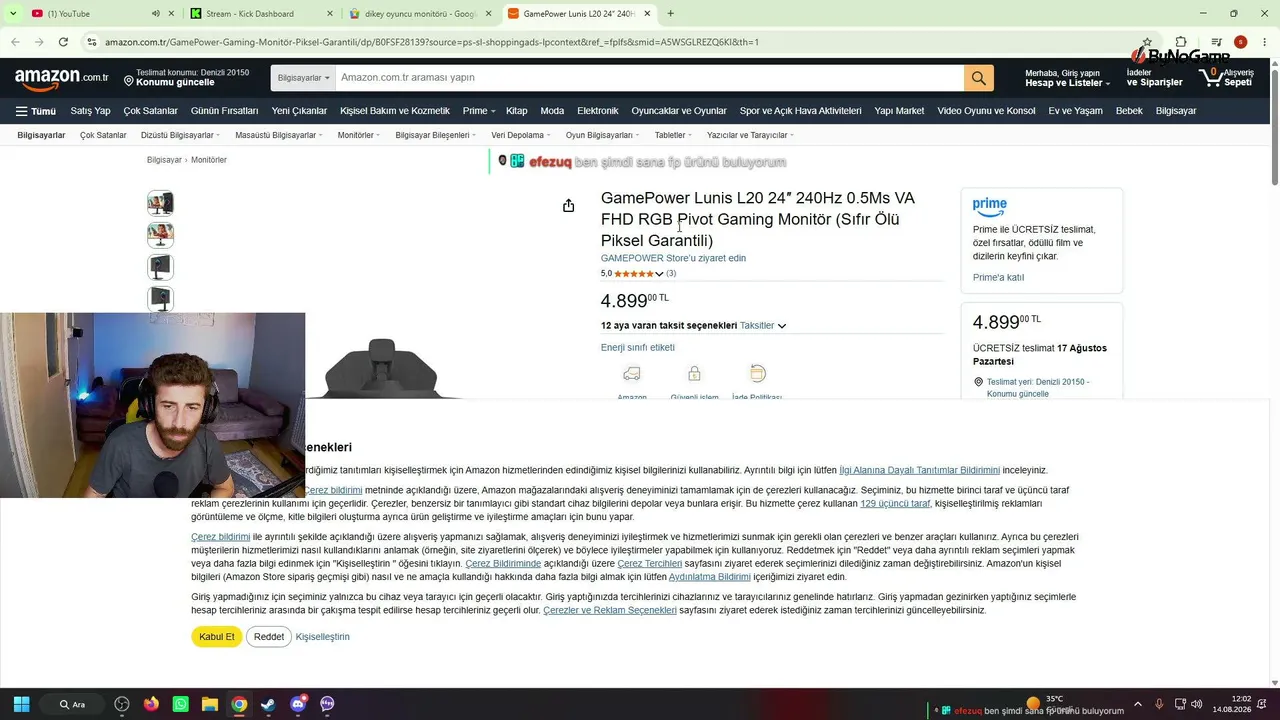Click the volume icon in system tray
This screenshot has width=1280, height=720.
[1197, 704]
